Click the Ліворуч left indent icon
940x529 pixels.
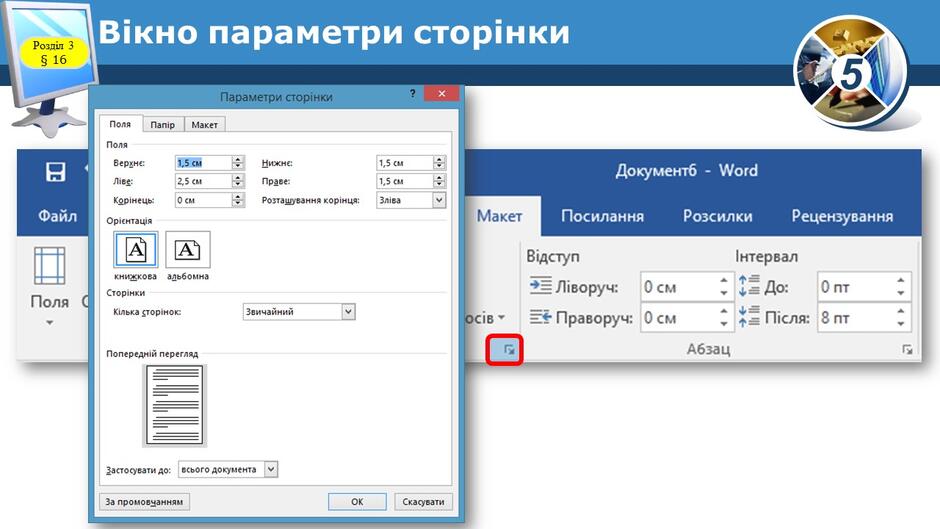540,286
